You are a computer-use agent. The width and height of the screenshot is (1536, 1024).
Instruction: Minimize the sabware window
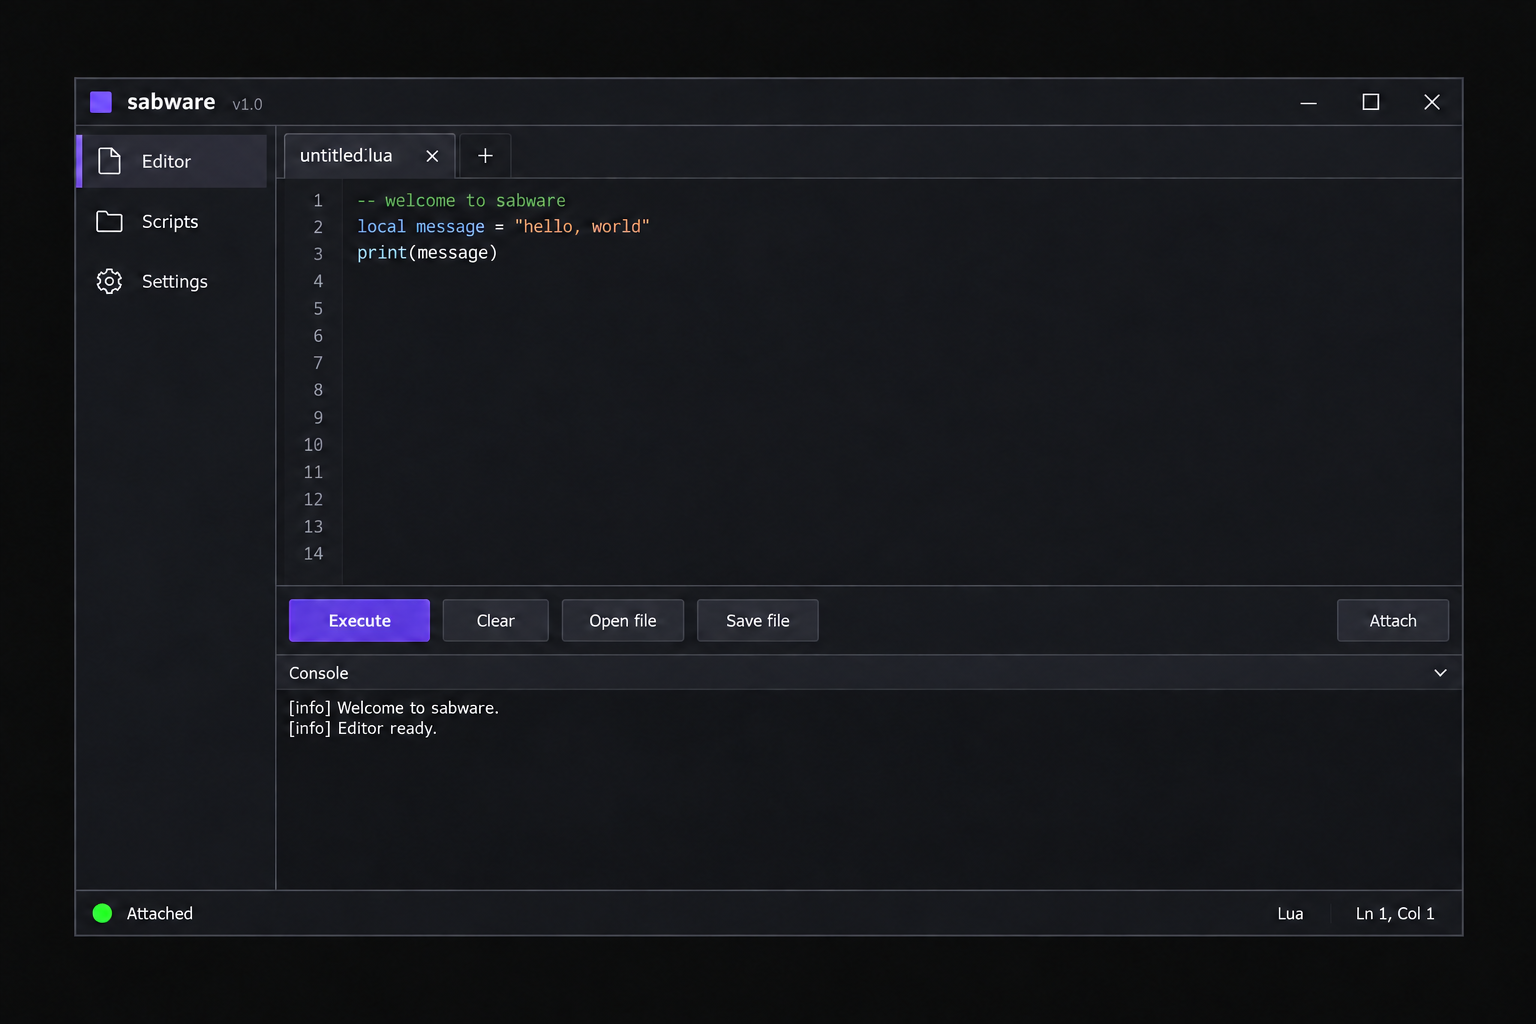pos(1308,102)
